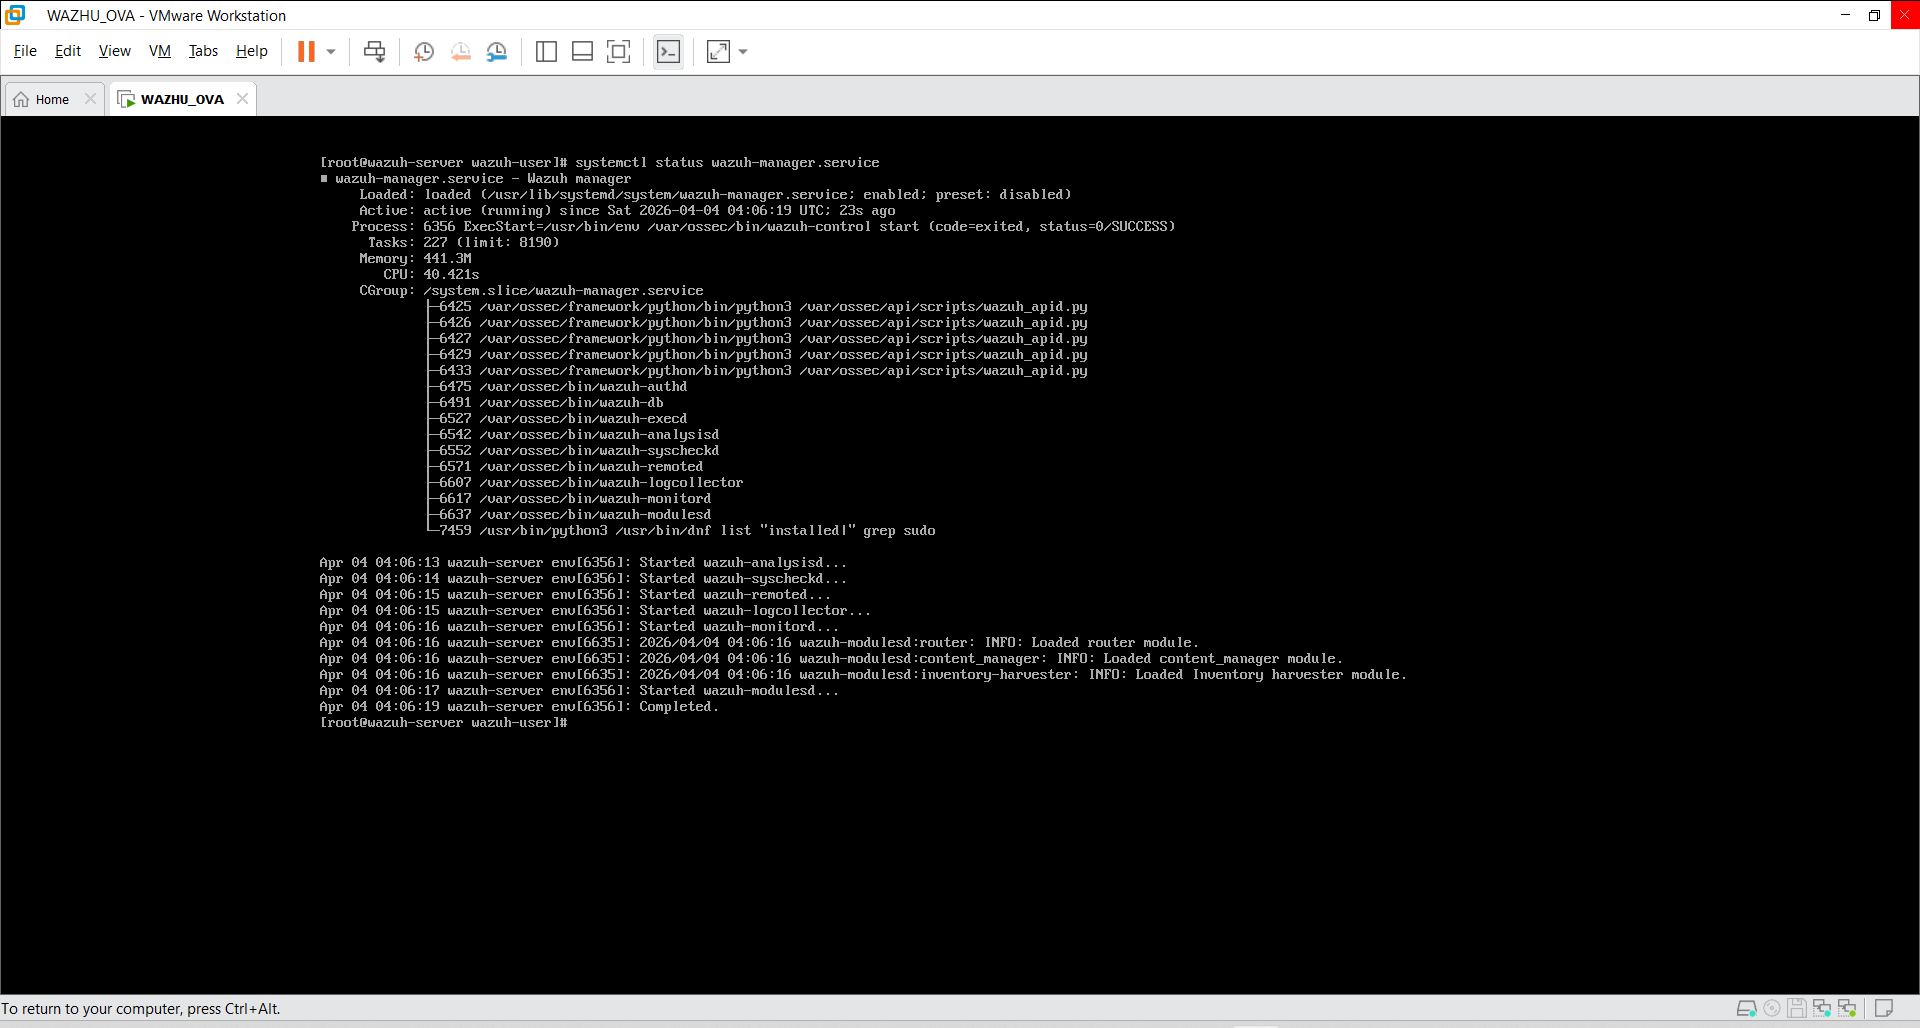This screenshot has width=1920, height=1028.
Task: Open the message log note icon
Action: (1884, 1008)
